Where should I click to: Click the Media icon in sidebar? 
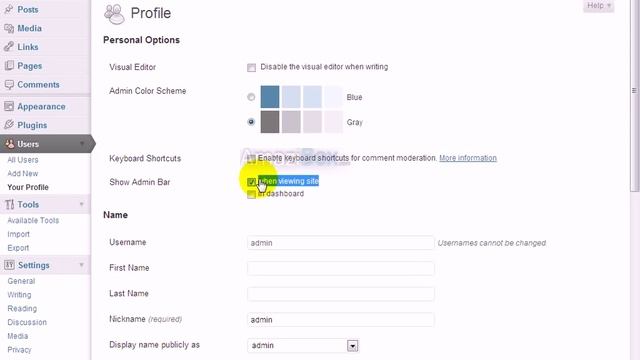point(9,28)
